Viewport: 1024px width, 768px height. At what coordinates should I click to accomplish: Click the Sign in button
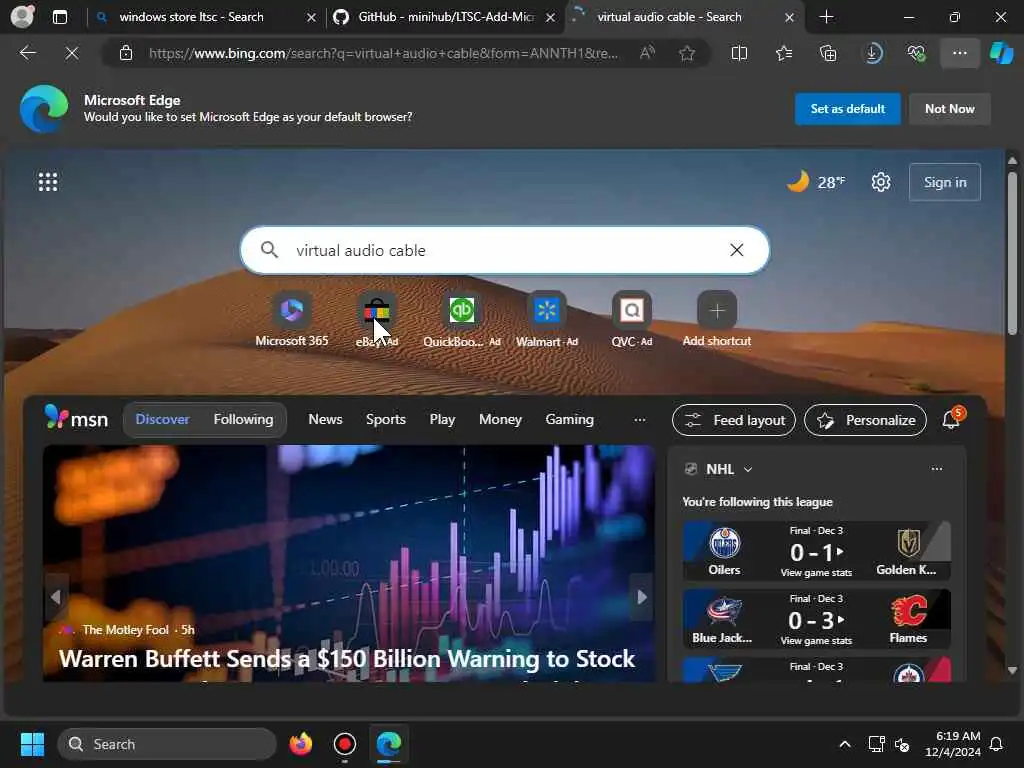[944, 182]
